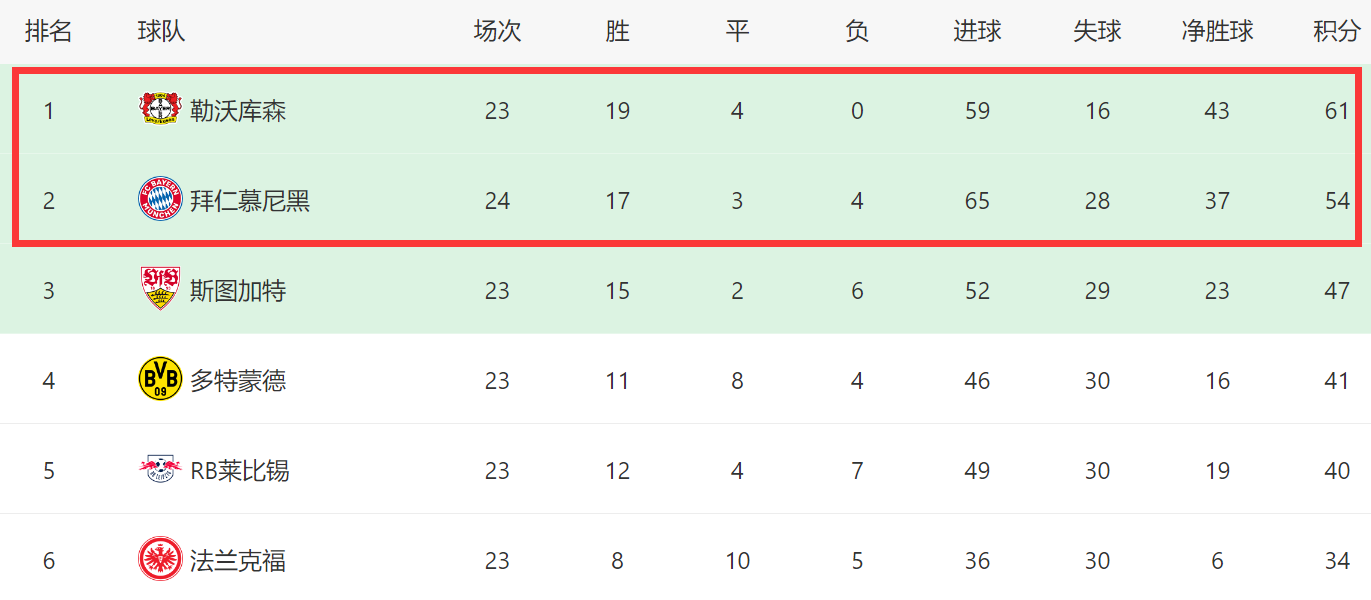Click the 失球 column header

pos(1097,31)
